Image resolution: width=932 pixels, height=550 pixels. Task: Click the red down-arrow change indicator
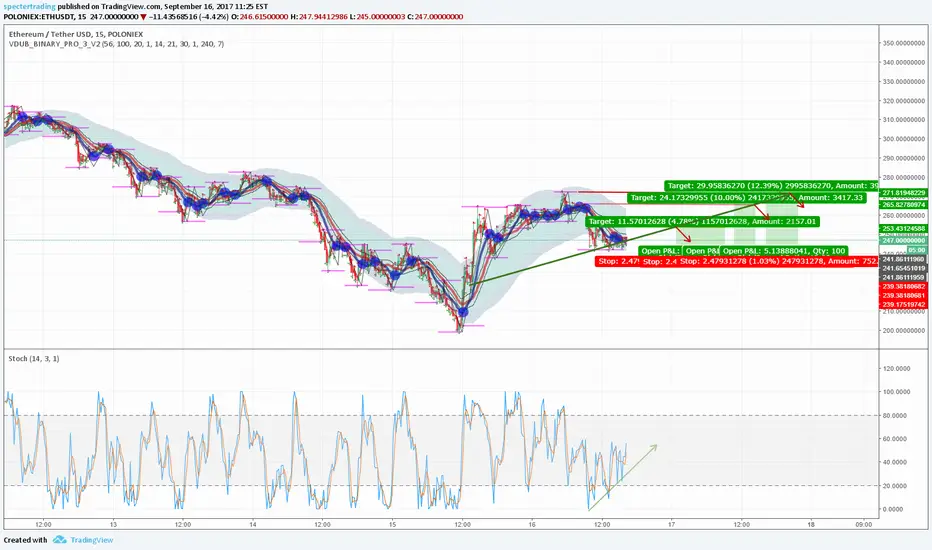point(143,17)
